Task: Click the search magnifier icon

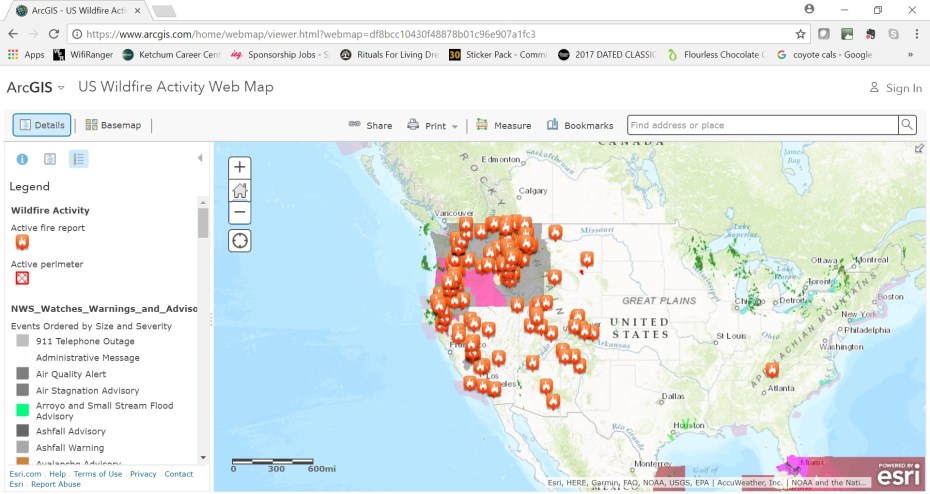Action: (x=906, y=125)
